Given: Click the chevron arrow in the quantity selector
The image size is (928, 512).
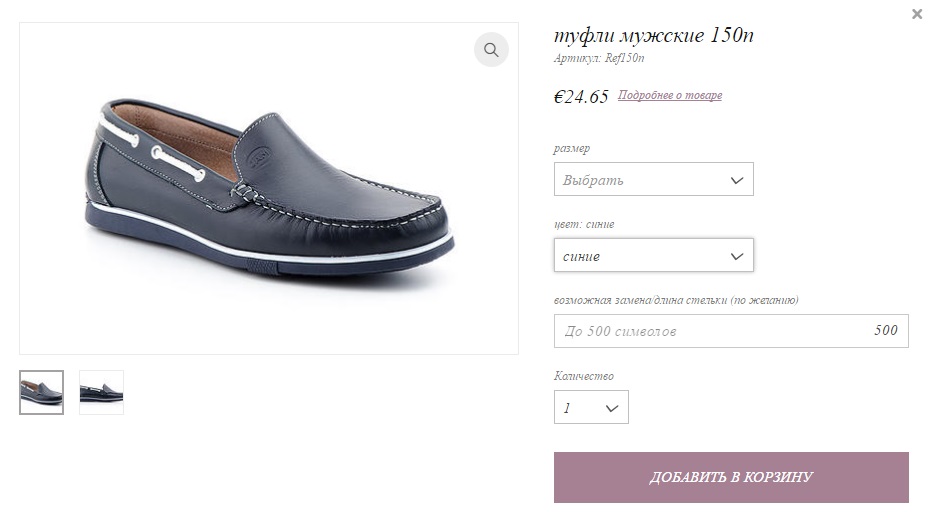Looking at the screenshot, I should (612, 408).
